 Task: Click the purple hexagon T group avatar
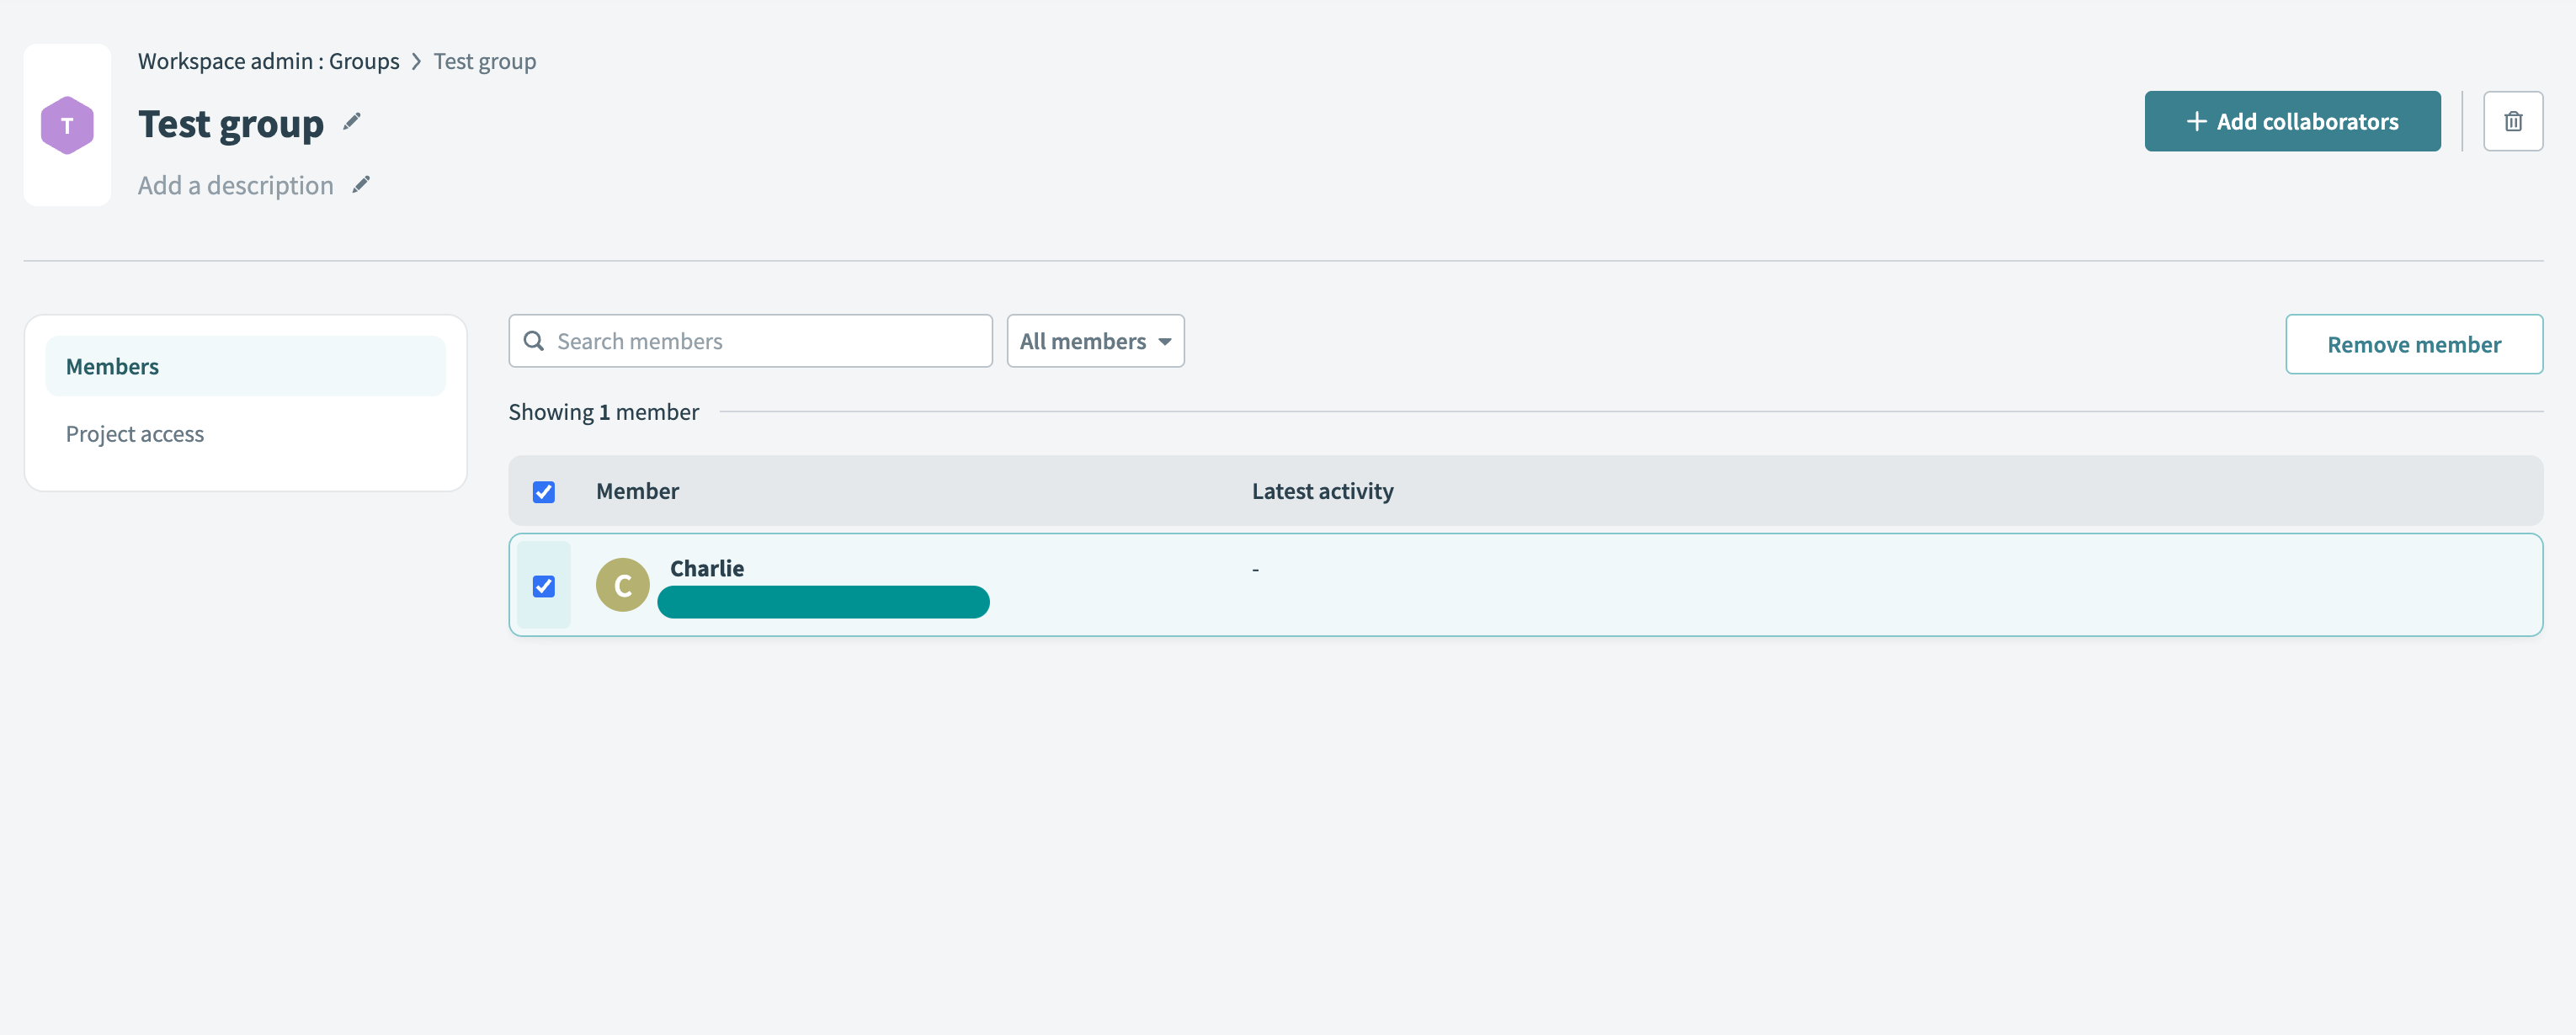[67, 125]
